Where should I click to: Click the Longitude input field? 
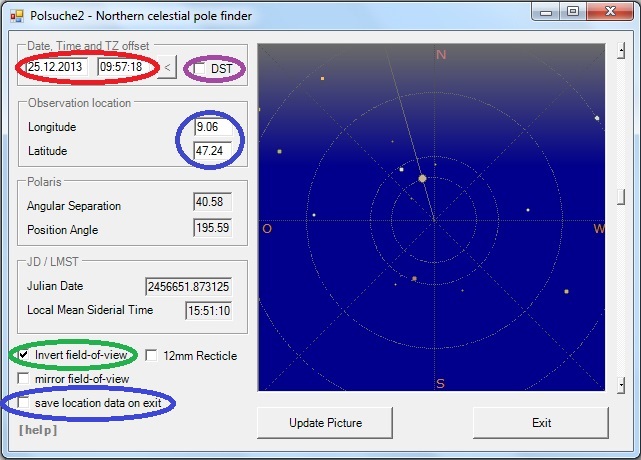[x=213, y=127]
